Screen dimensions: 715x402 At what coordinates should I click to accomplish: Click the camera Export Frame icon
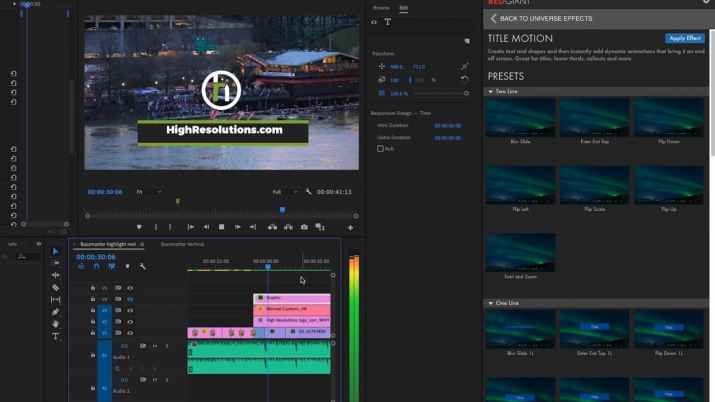coord(304,227)
